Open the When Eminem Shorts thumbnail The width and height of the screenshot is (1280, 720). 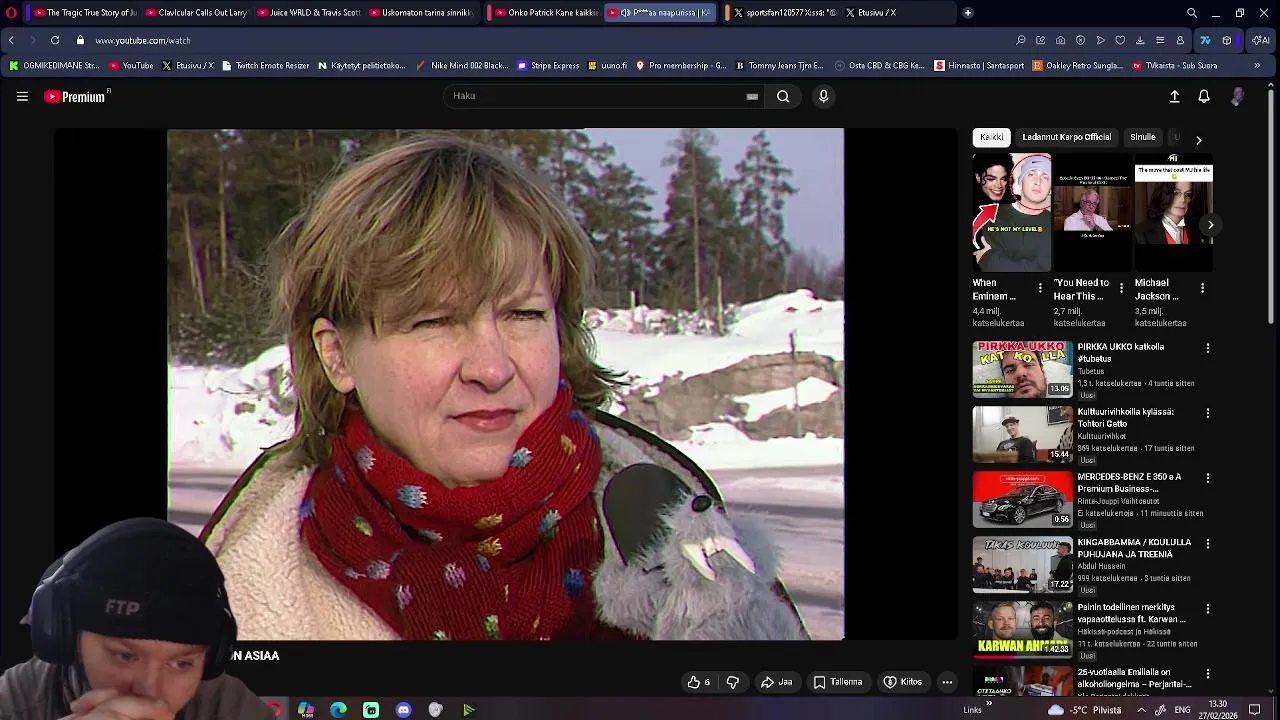pos(1011,212)
